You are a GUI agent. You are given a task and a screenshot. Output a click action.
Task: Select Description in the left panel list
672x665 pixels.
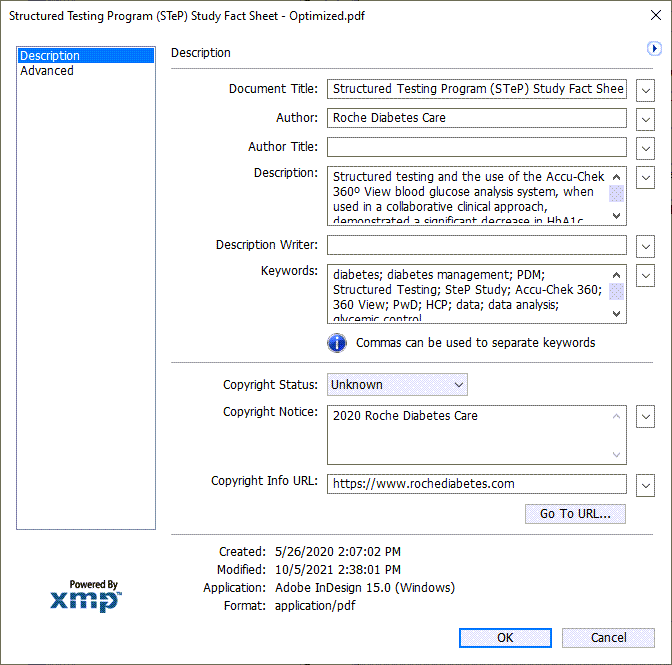pyautogui.click(x=86, y=56)
